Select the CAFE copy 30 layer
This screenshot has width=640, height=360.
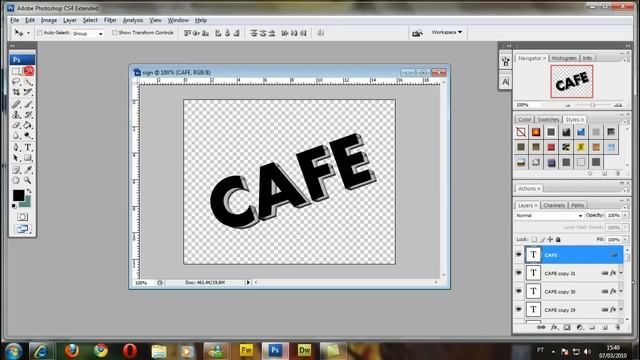point(573,291)
